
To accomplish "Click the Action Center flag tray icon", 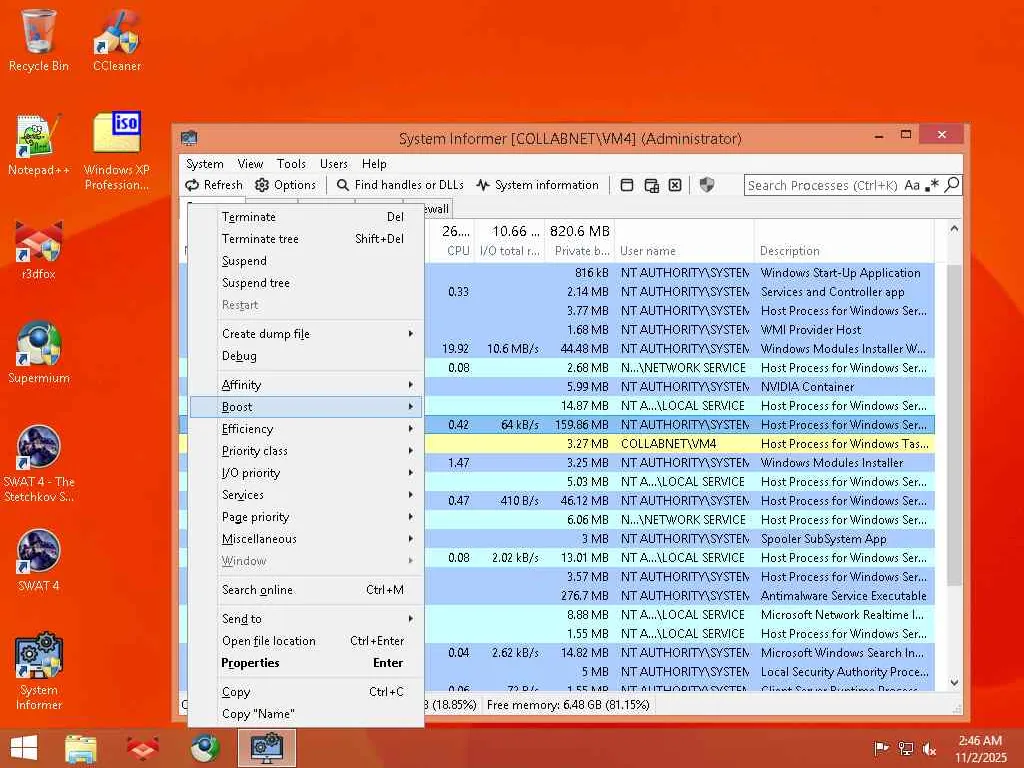I will tap(881, 748).
